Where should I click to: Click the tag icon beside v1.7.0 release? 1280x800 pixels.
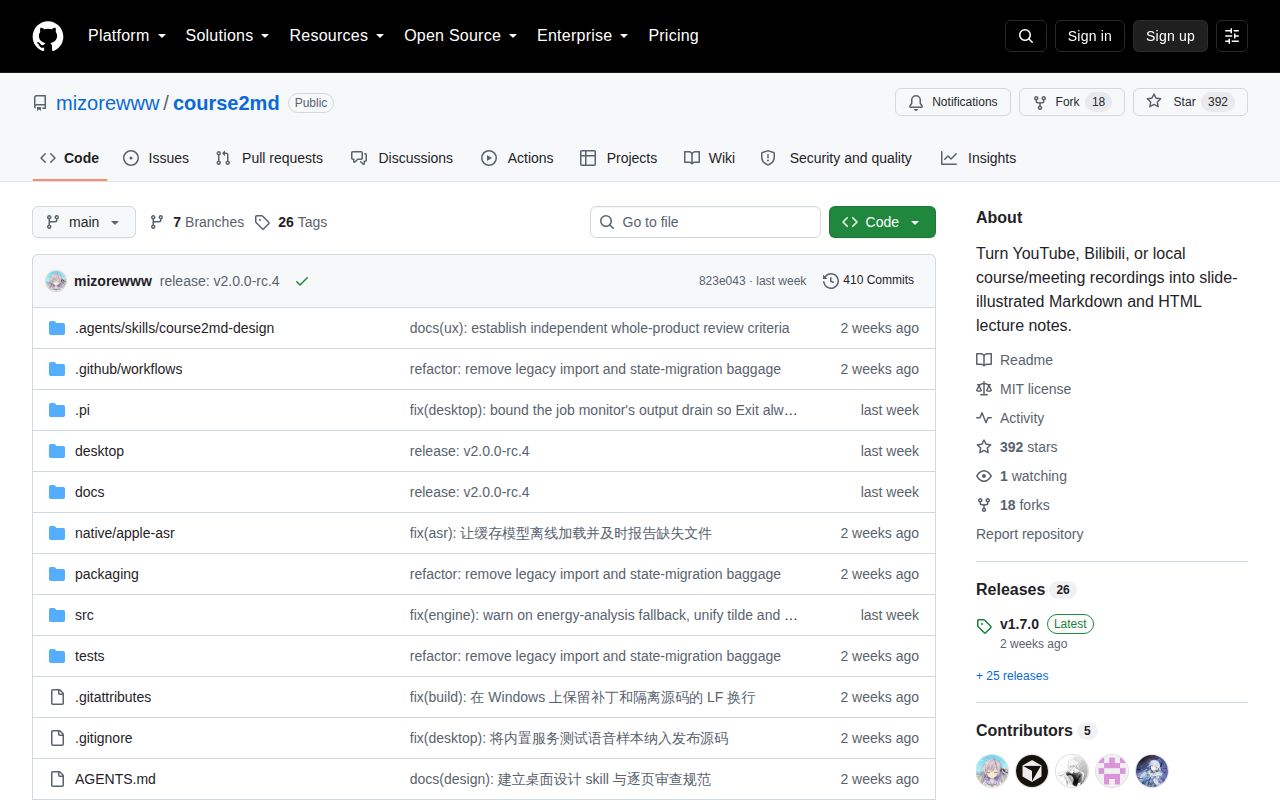[984, 626]
